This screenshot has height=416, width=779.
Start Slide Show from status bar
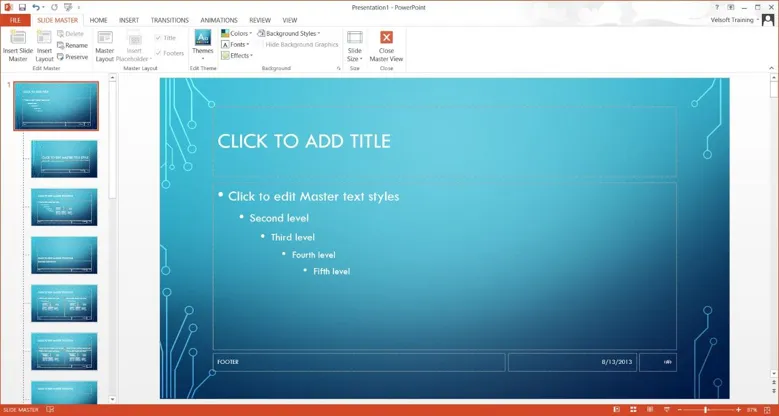tap(667, 410)
